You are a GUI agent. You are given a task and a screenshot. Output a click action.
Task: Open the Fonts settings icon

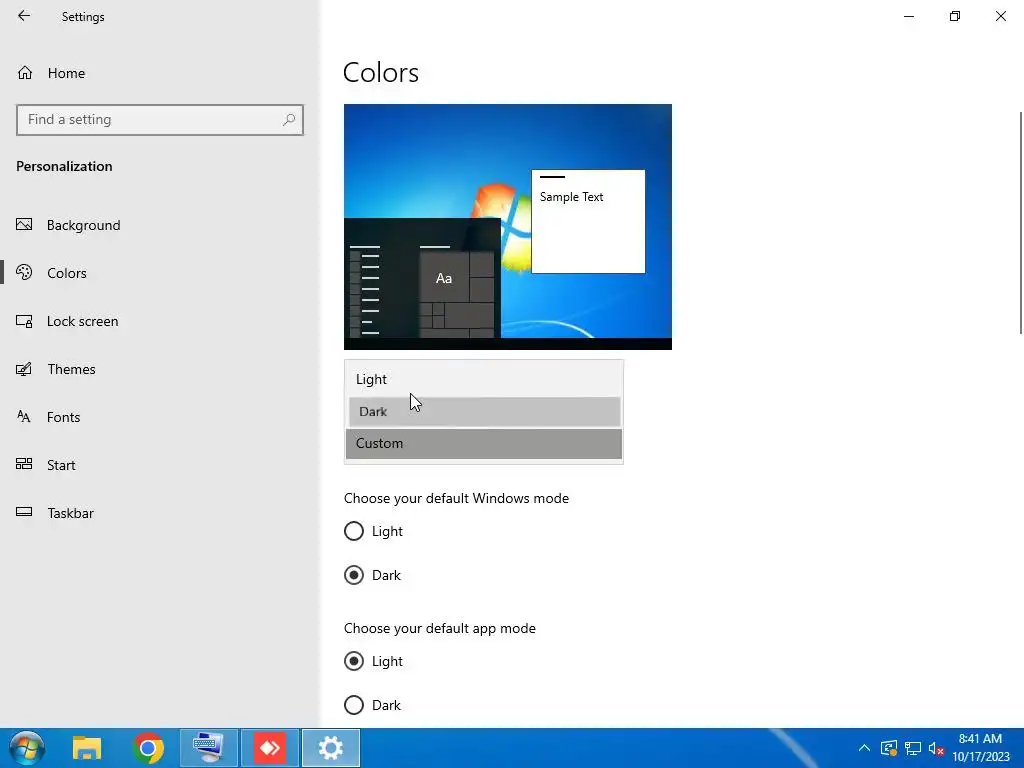coord(24,417)
